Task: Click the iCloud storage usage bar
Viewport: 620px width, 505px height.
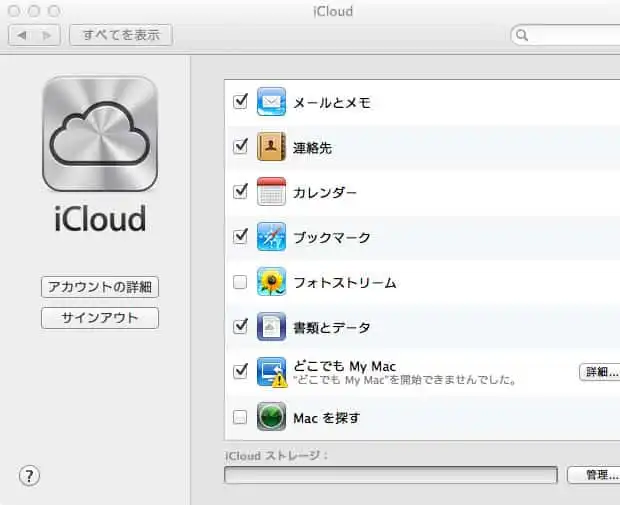Action: 390,475
